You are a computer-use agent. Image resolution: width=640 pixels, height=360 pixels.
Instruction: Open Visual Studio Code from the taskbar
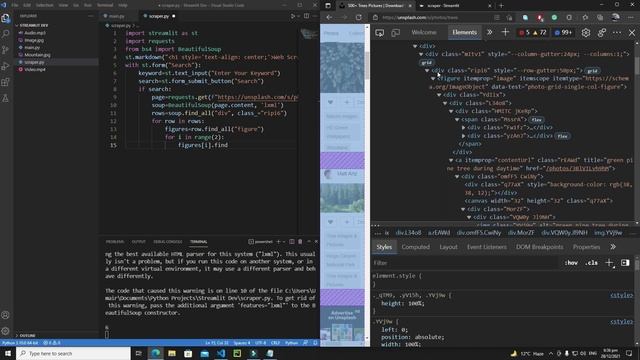pos(221,353)
